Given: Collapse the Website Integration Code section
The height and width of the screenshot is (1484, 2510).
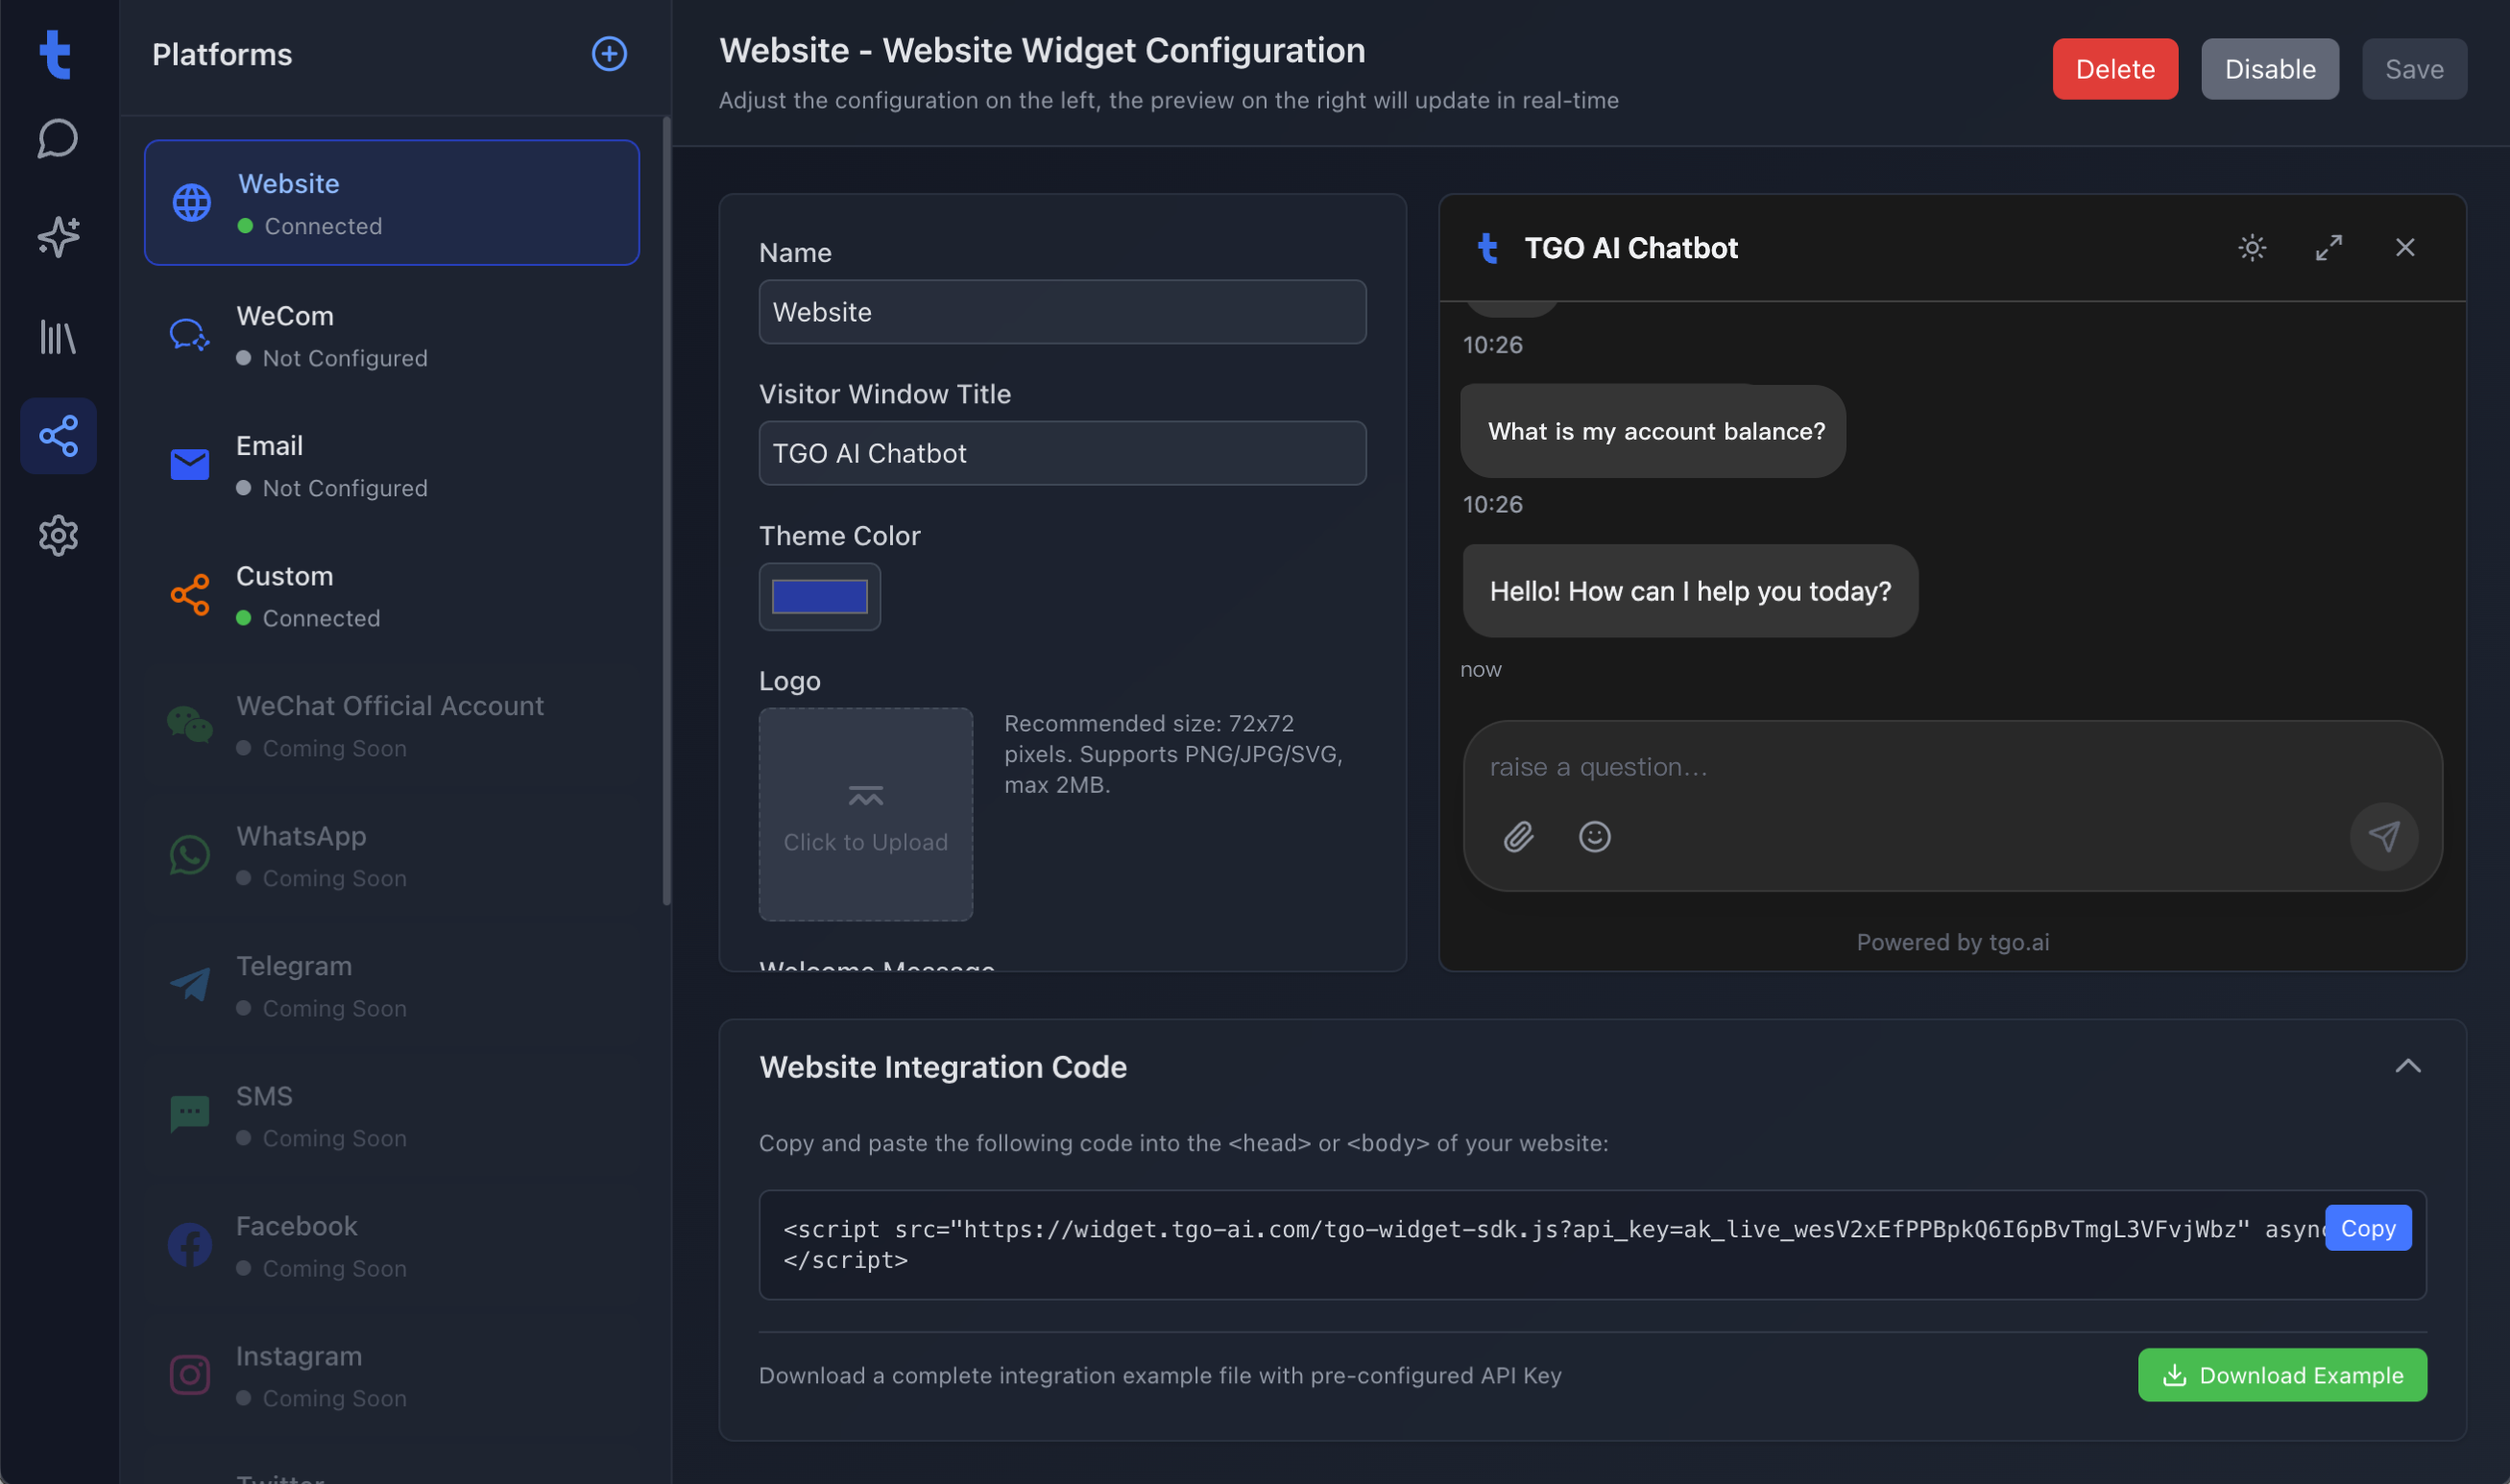Looking at the screenshot, I should pos(2407,1066).
